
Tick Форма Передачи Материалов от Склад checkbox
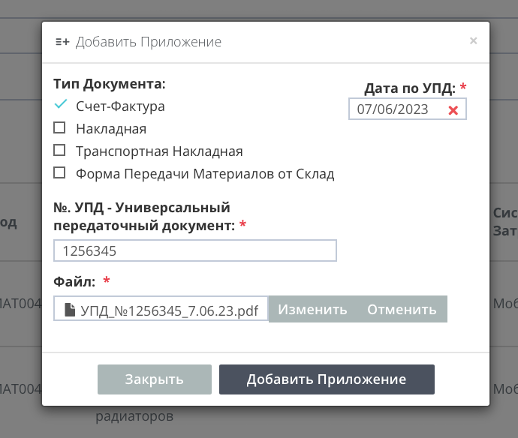coord(59,173)
